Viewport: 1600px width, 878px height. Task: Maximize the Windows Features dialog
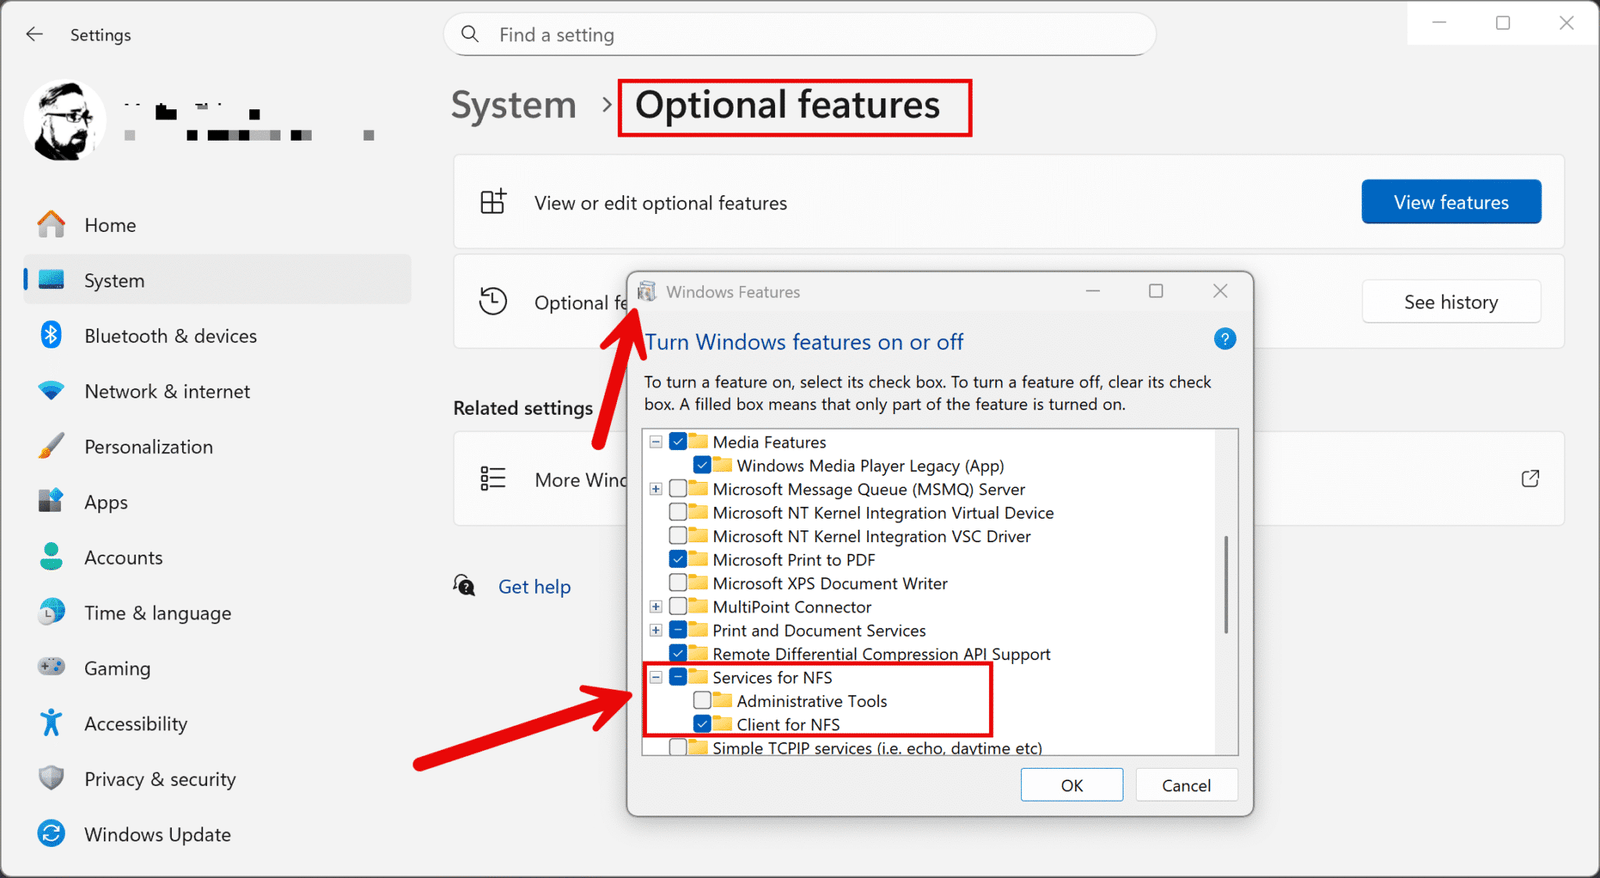1156,291
